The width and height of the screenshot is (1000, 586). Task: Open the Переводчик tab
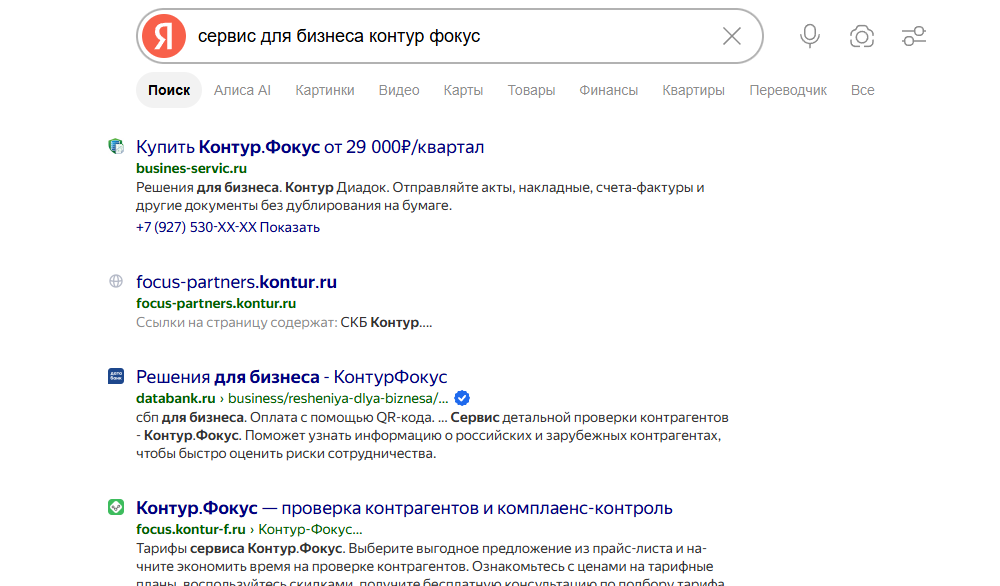tap(788, 91)
